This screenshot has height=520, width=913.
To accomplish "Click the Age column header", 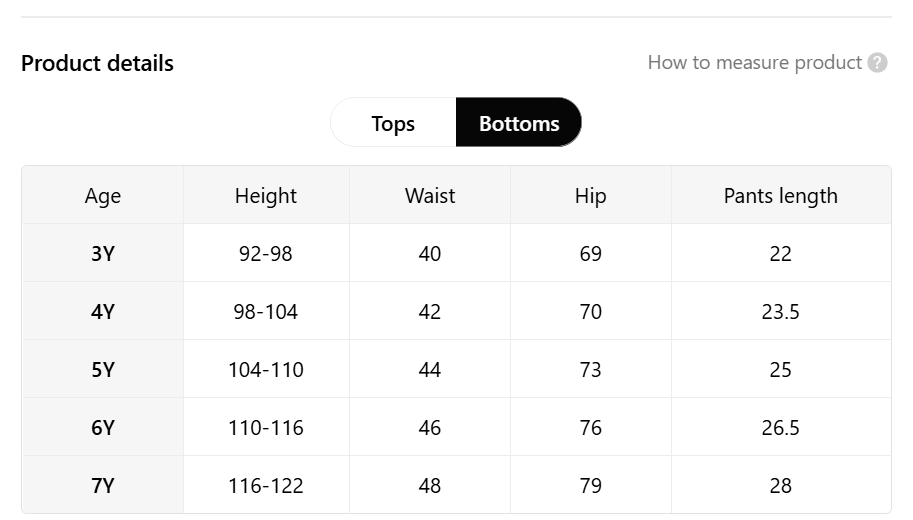I will (x=102, y=196).
